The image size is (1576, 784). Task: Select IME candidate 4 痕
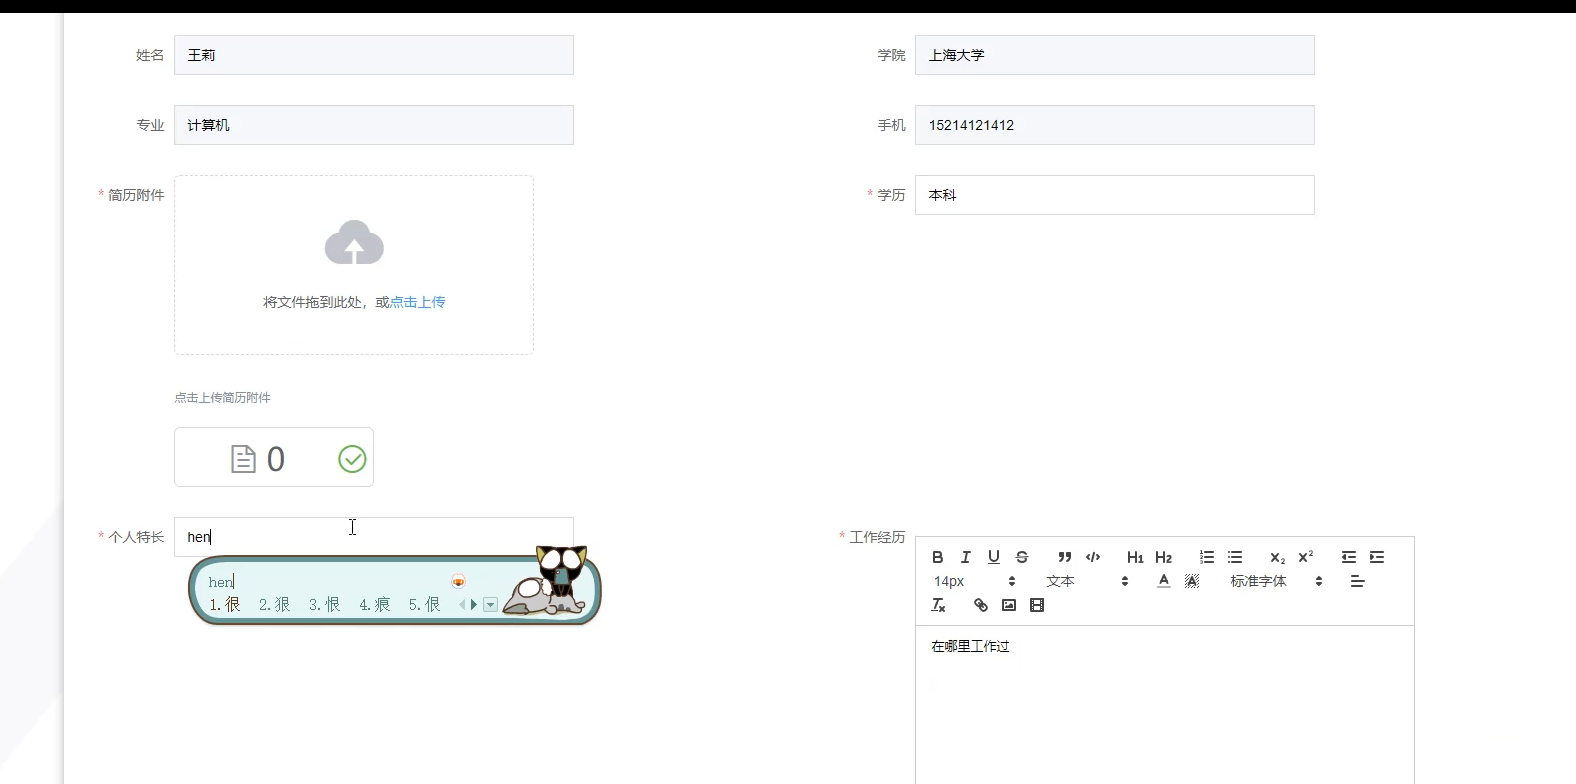click(x=375, y=604)
